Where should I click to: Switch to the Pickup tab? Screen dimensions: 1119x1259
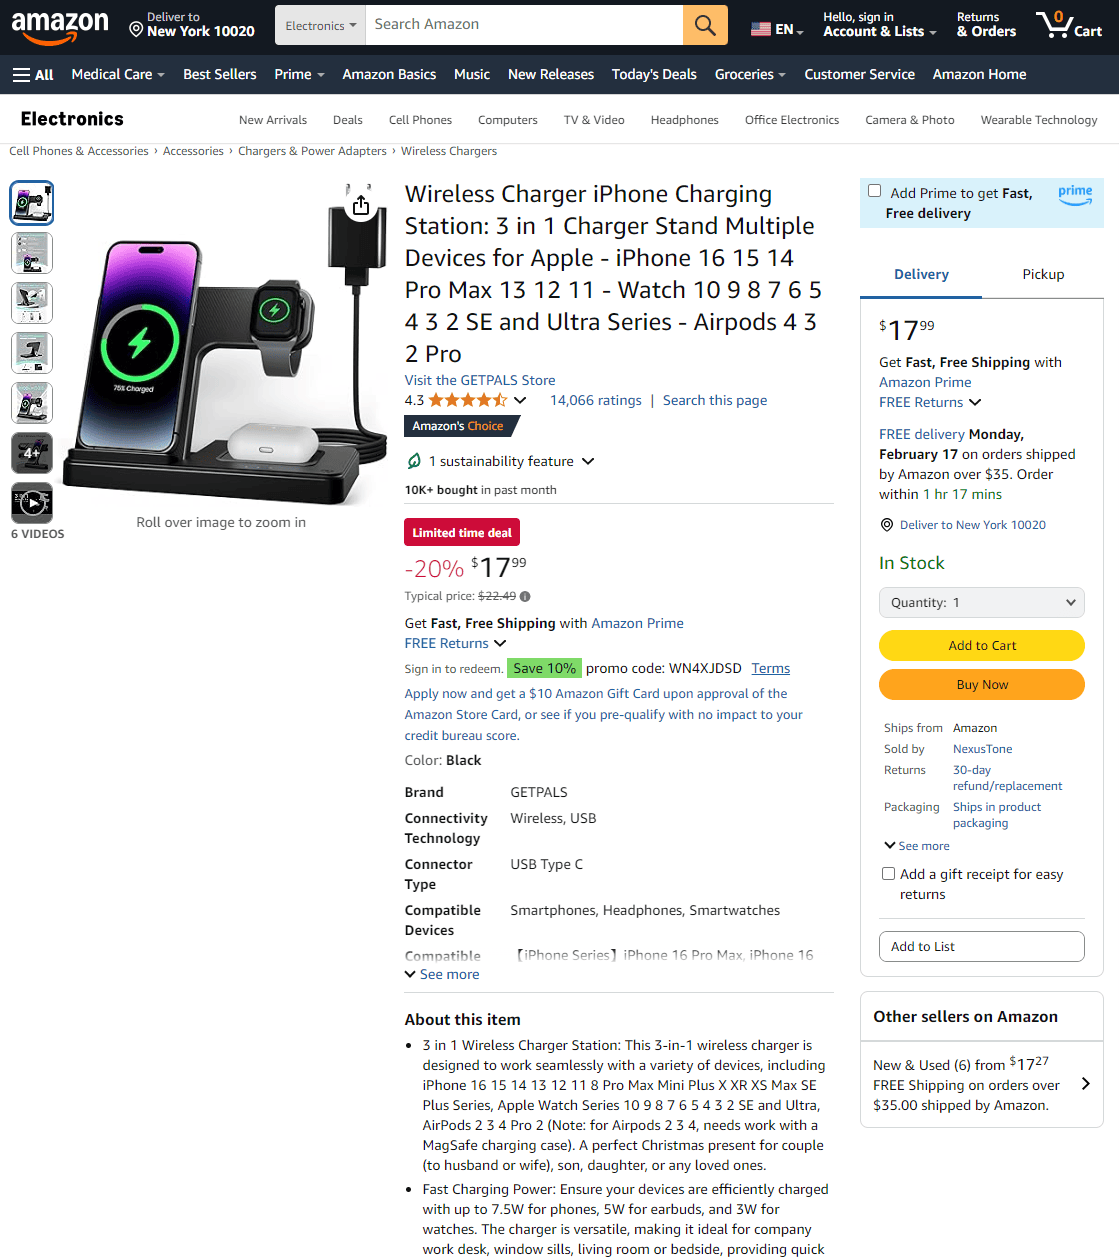pos(1043,274)
